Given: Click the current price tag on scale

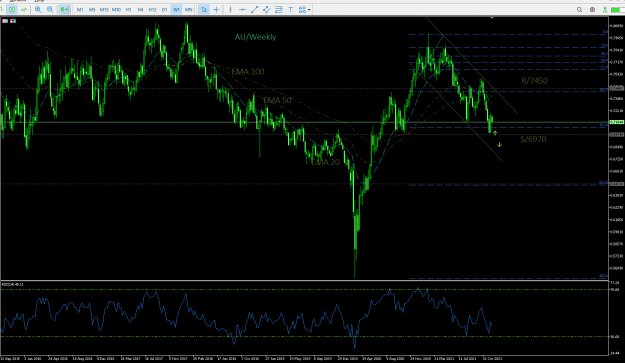Looking at the screenshot, I should coord(617,122).
